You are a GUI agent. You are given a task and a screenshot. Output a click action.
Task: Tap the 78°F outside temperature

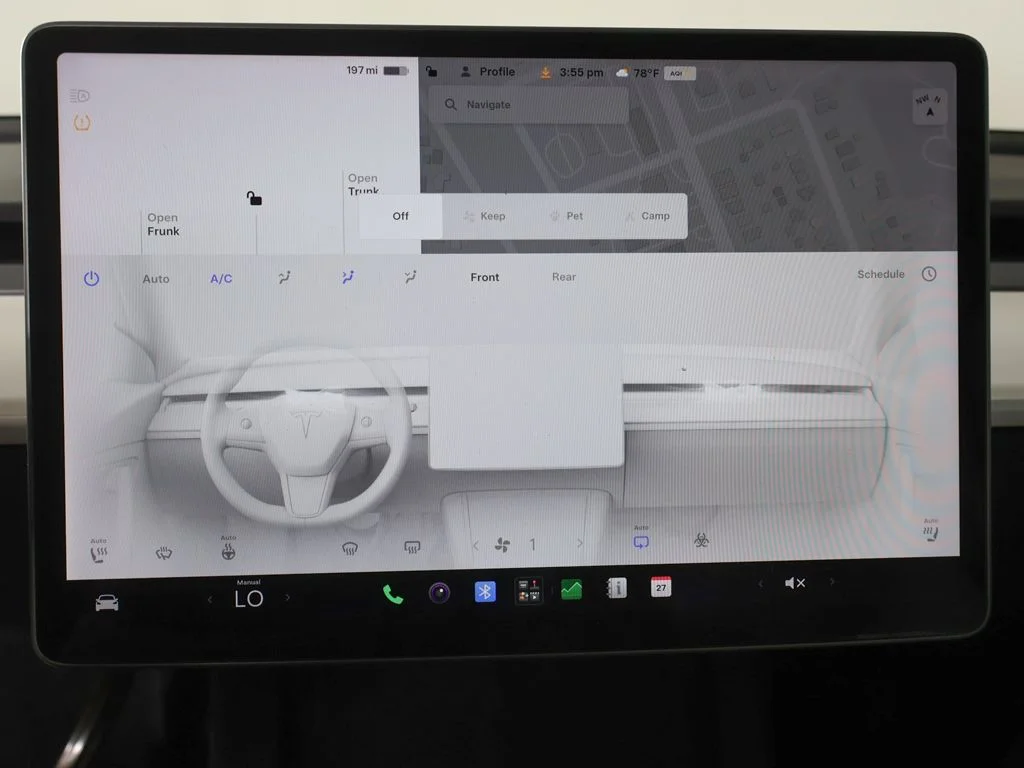coord(646,73)
